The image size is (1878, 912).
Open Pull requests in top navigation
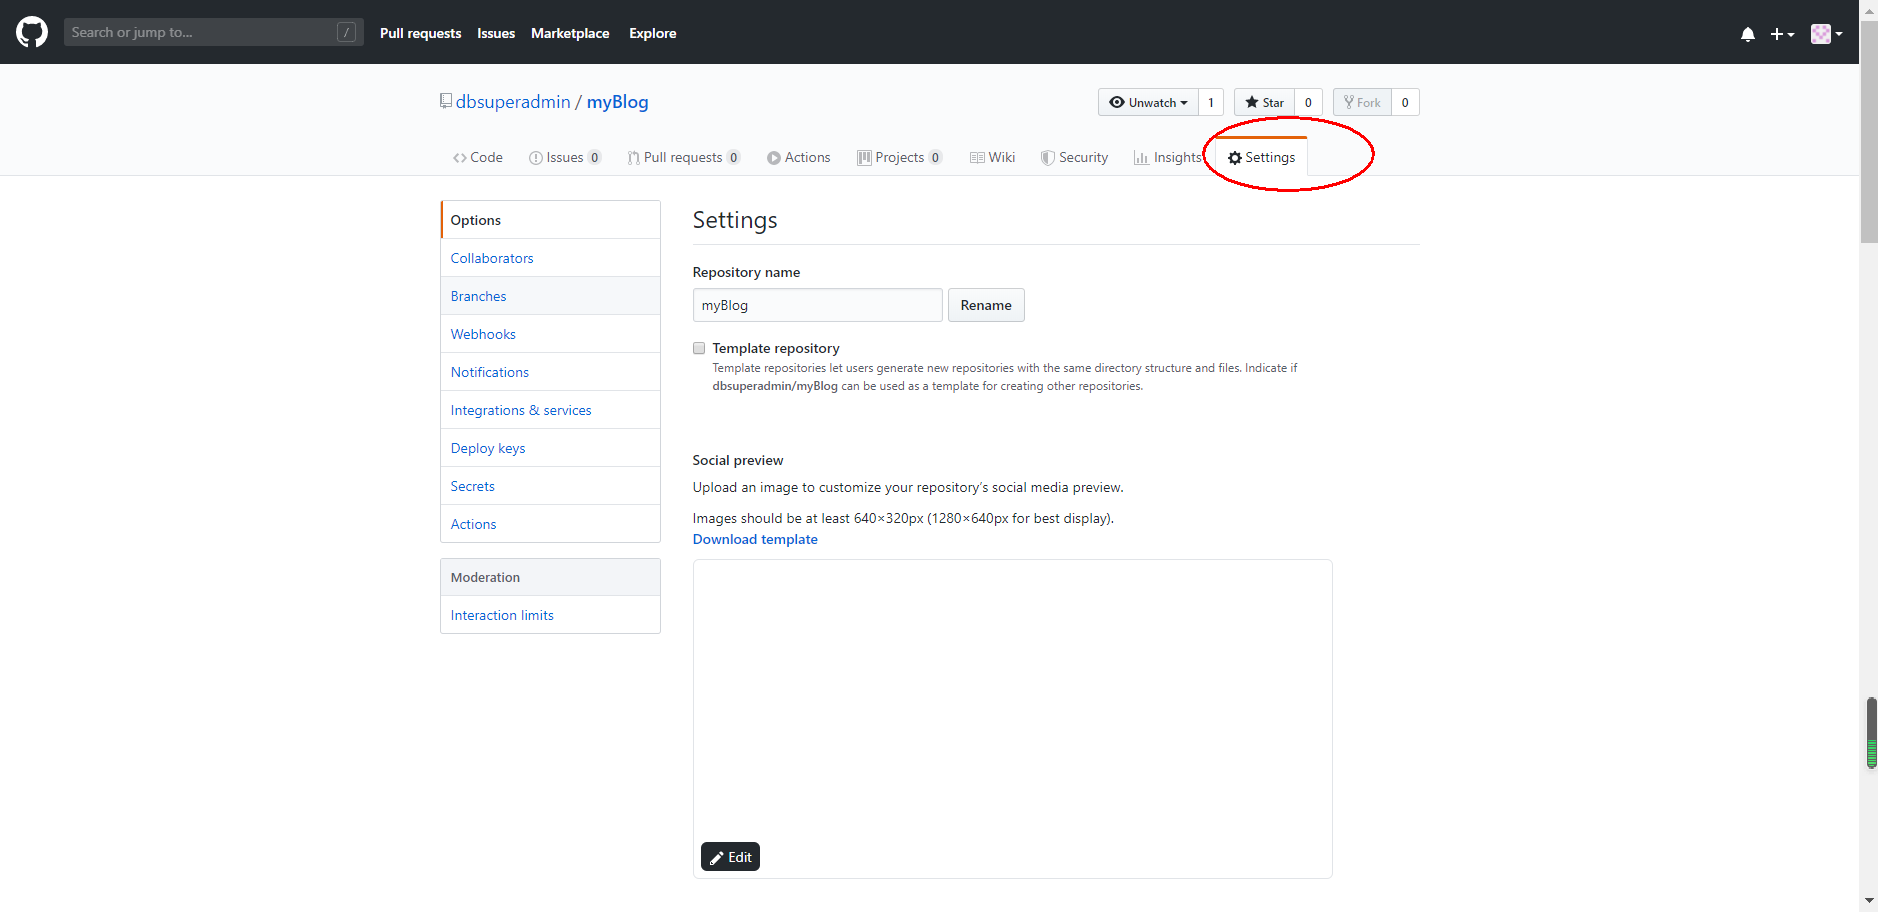pos(420,33)
